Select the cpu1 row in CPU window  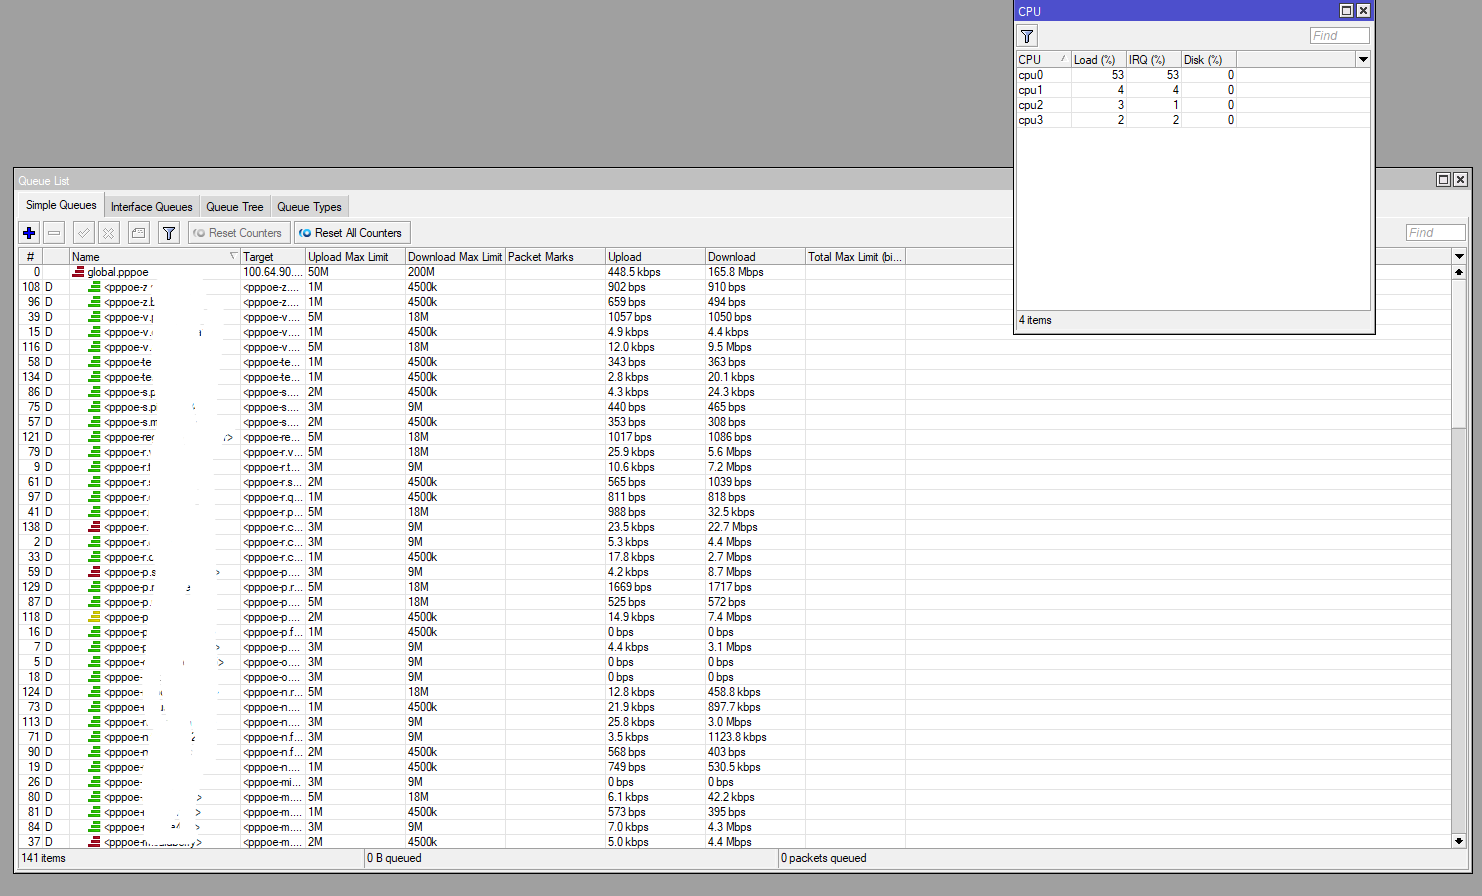click(1193, 90)
